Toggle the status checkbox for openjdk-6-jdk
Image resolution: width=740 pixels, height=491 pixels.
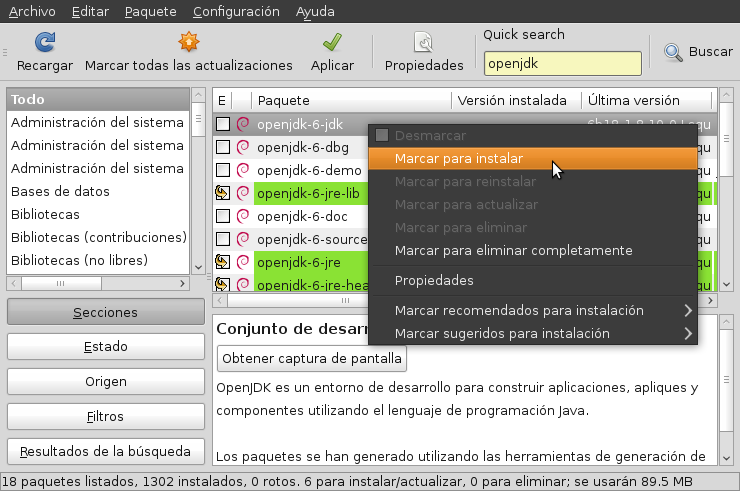(x=223, y=124)
